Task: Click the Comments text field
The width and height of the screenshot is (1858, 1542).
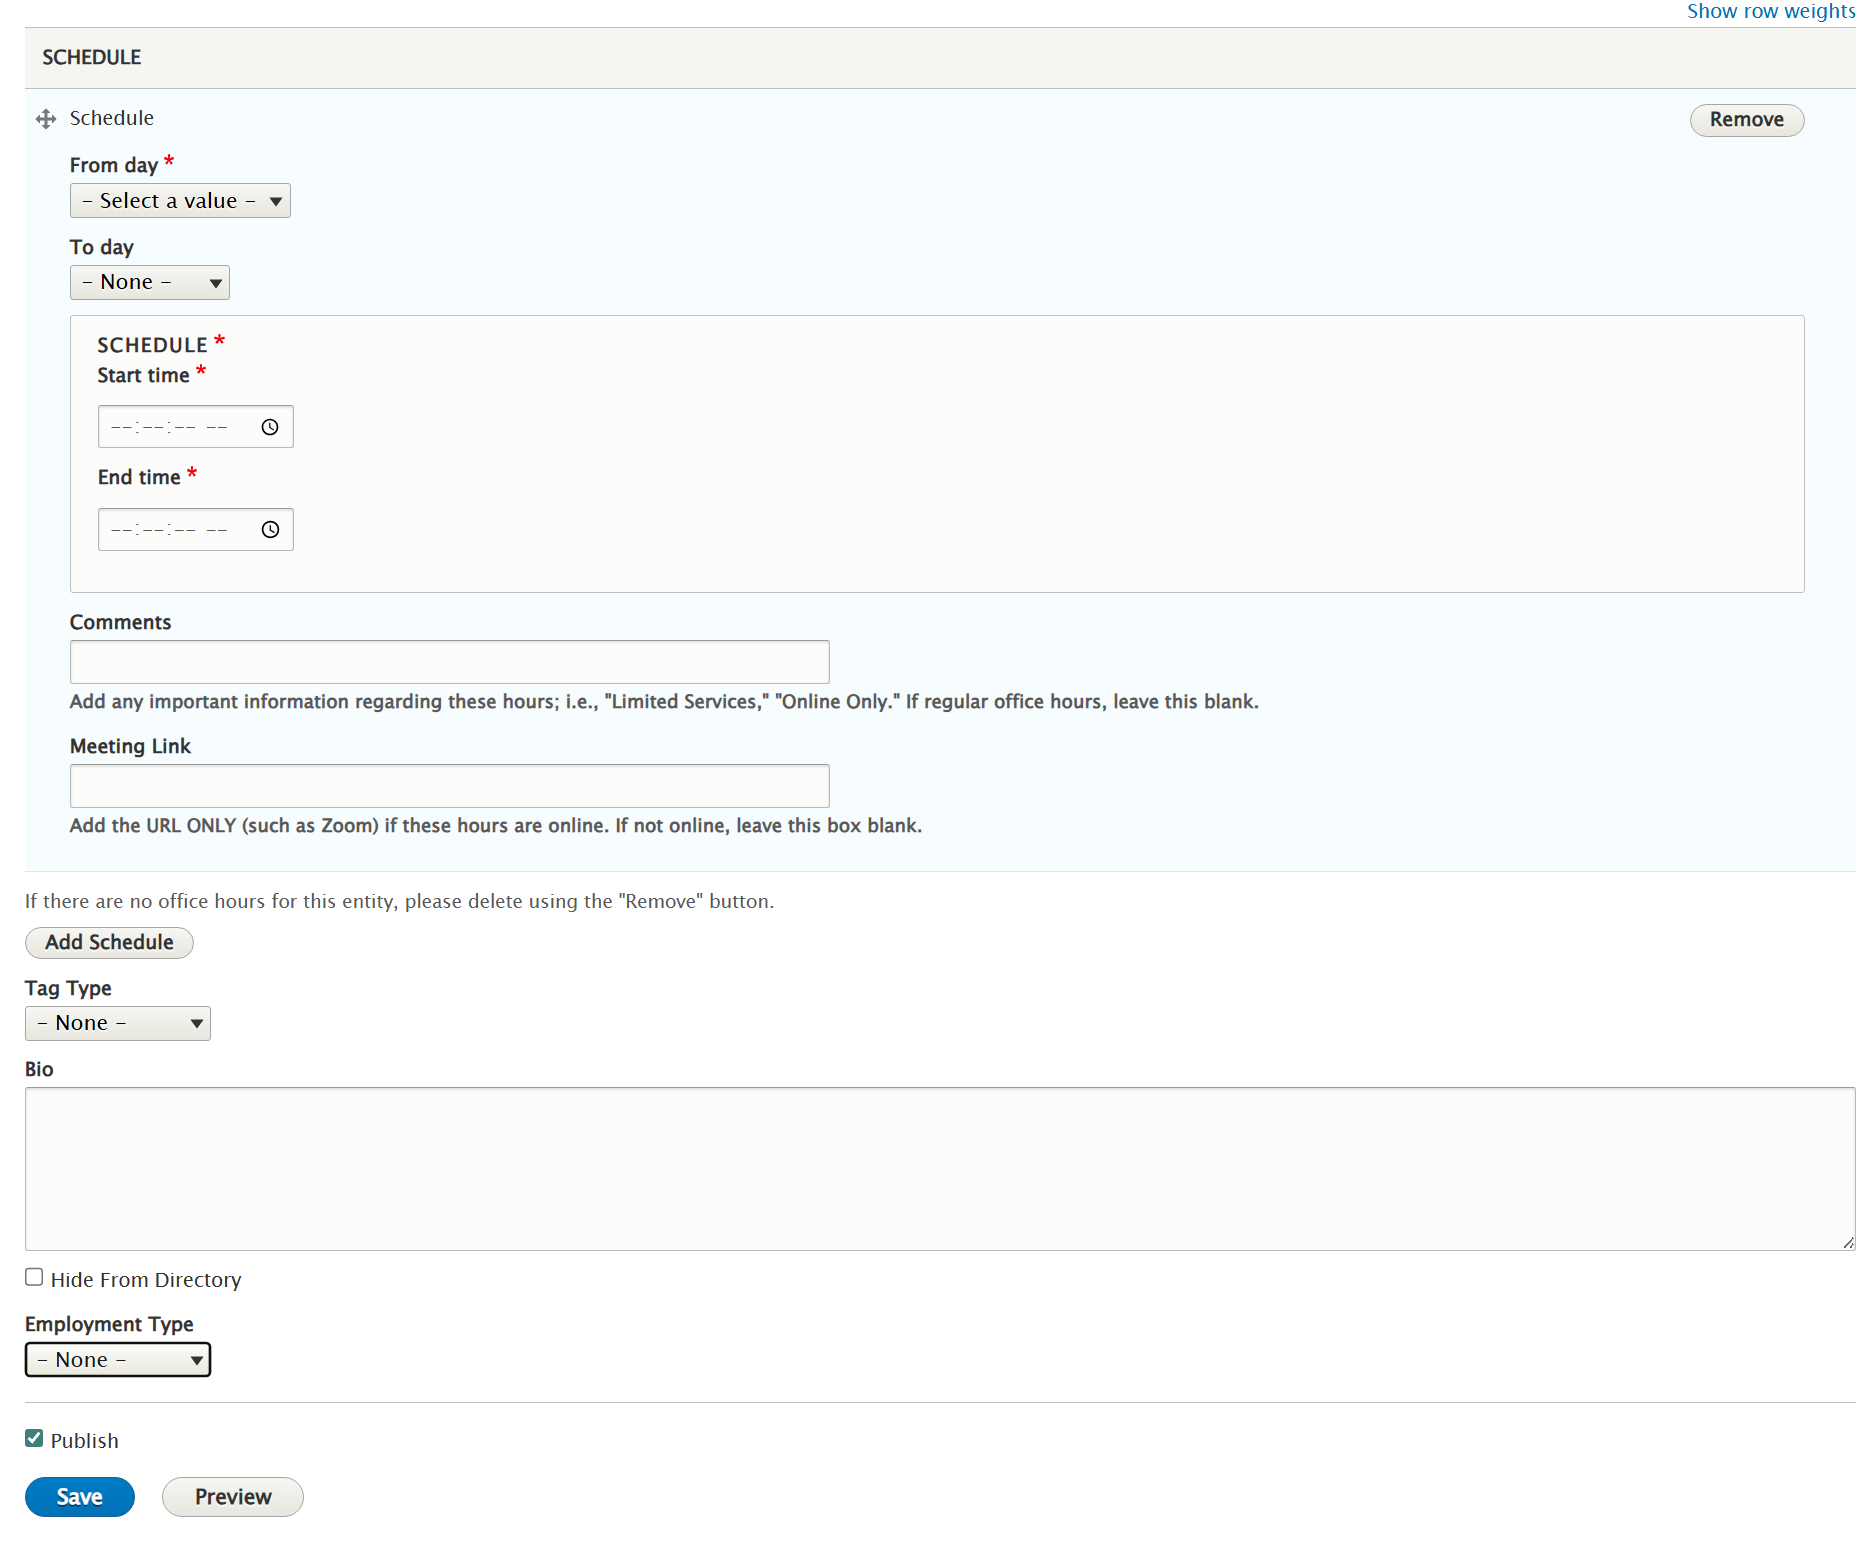Action: [449, 661]
